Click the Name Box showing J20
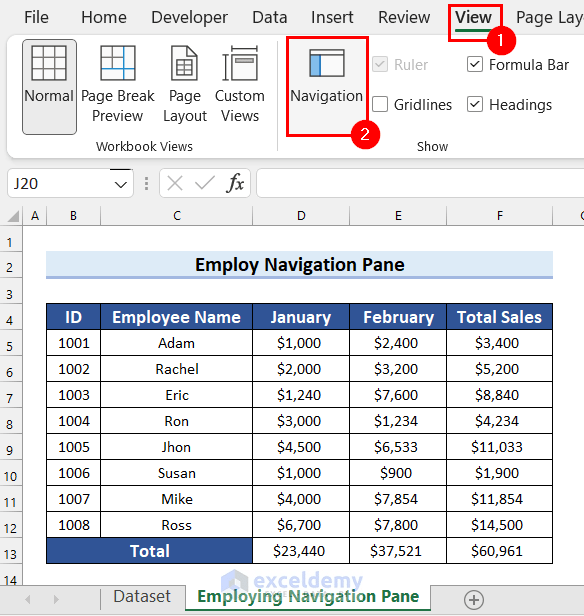Screen dimensions: 584x616 pos(59,183)
